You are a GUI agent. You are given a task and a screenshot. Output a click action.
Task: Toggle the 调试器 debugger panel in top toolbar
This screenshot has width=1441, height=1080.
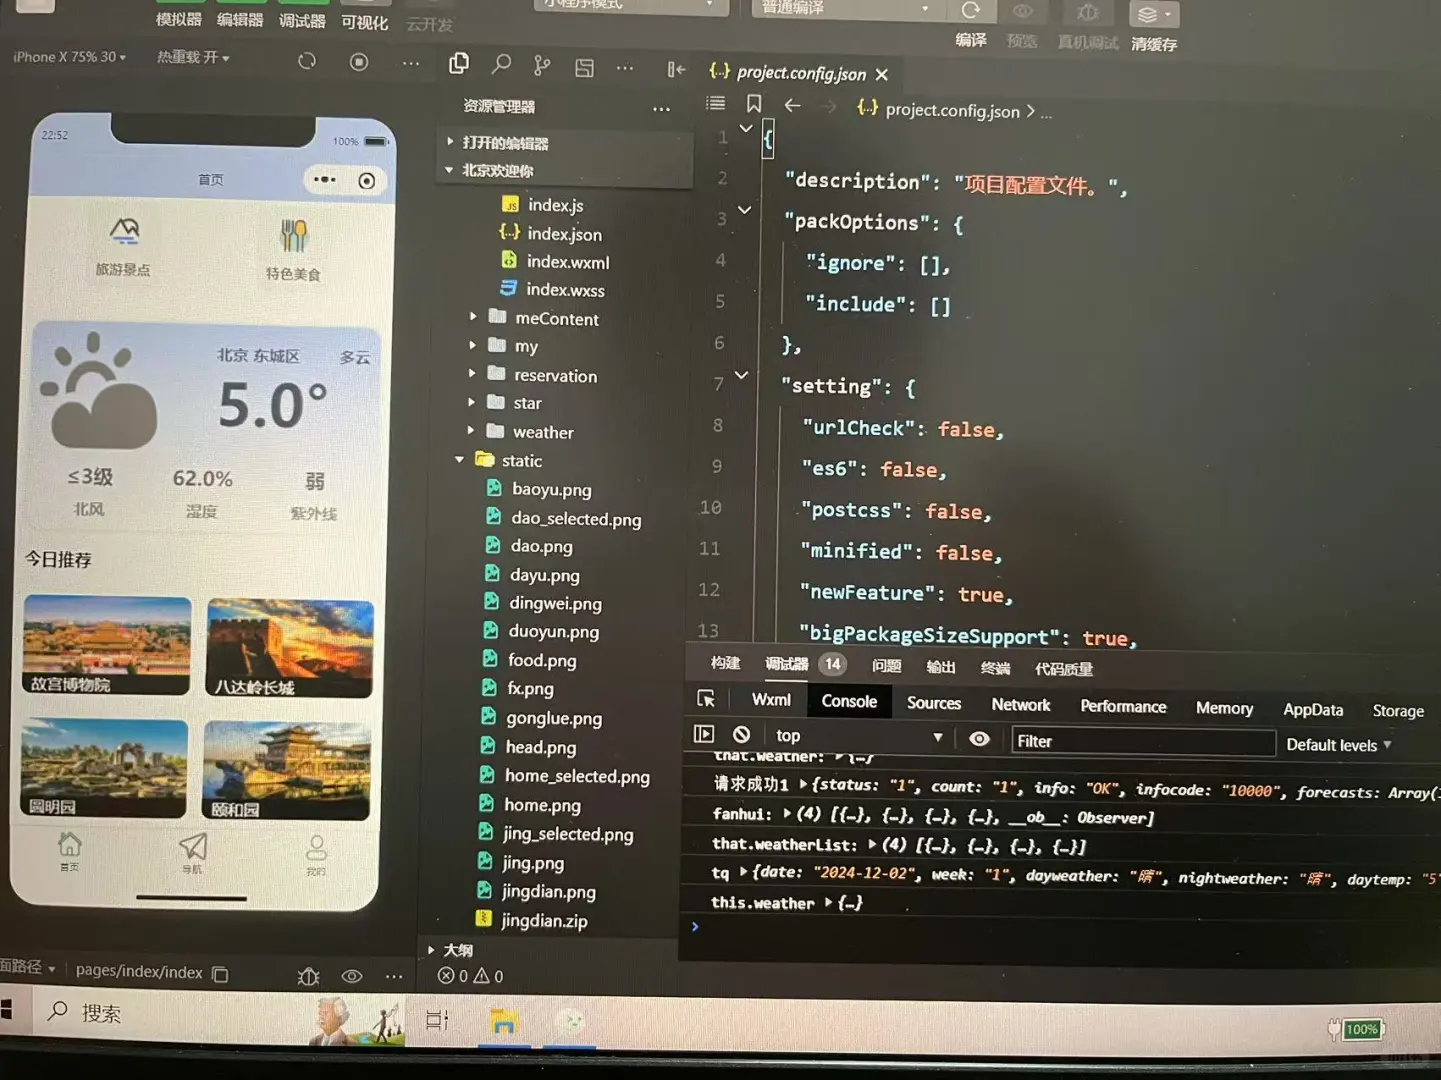pyautogui.click(x=302, y=21)
